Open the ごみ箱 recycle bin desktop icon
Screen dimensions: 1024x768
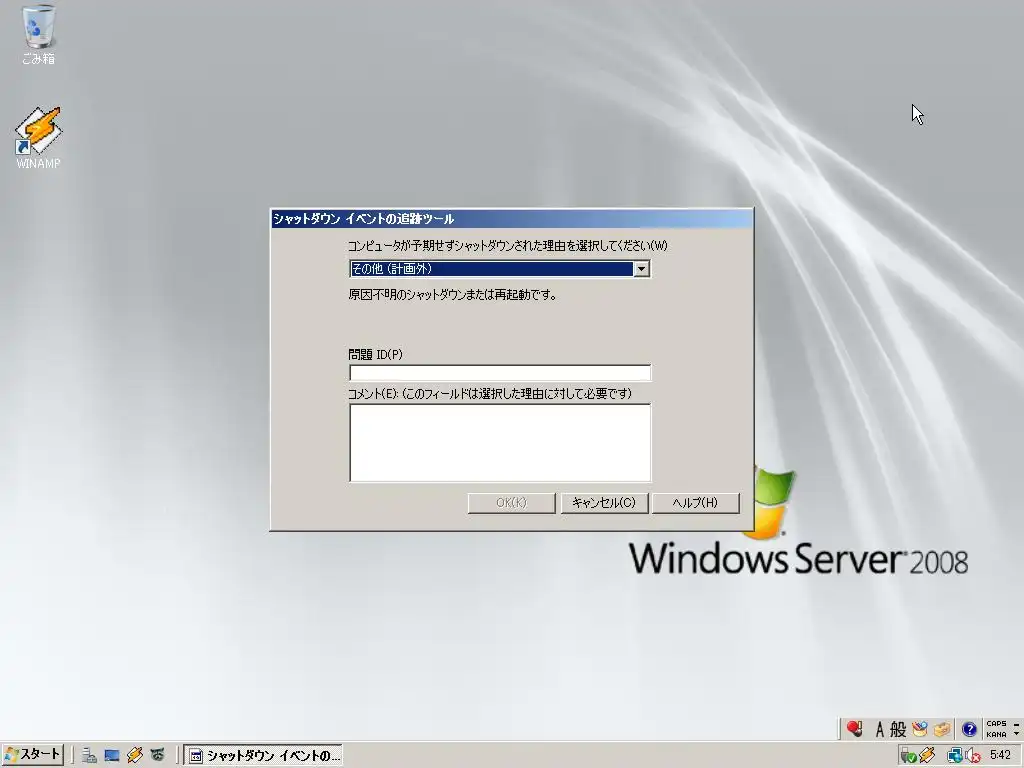coord(39,34)
